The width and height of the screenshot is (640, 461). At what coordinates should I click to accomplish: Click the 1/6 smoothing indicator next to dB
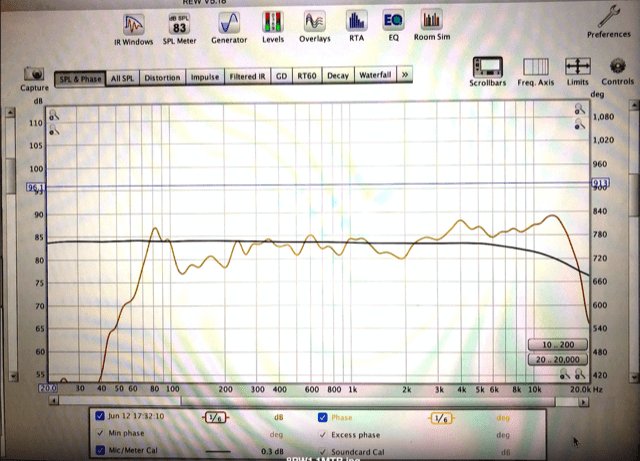coord(215,417)
